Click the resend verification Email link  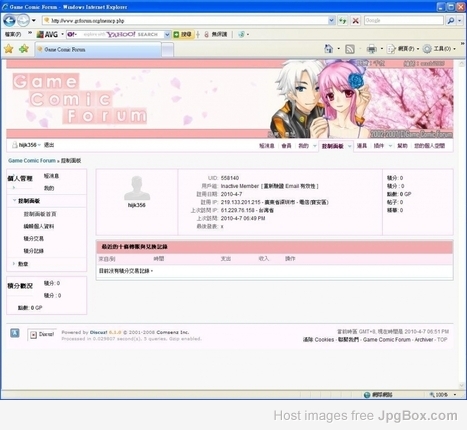290,186
